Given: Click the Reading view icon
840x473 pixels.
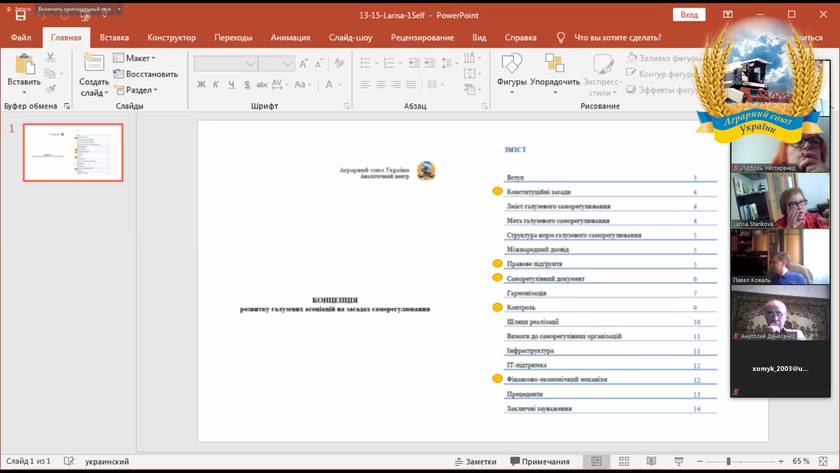Looking at the screenshot, I should coord(651,461).
